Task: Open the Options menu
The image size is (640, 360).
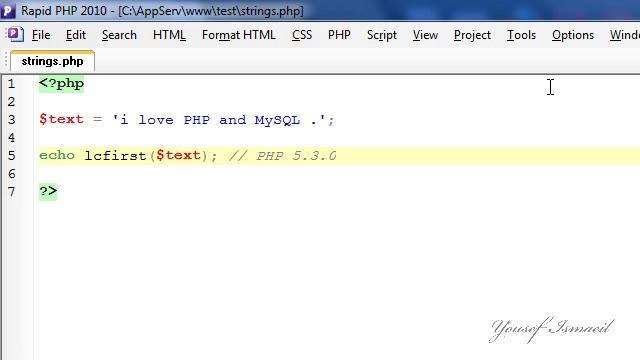Action: point(573,35)
